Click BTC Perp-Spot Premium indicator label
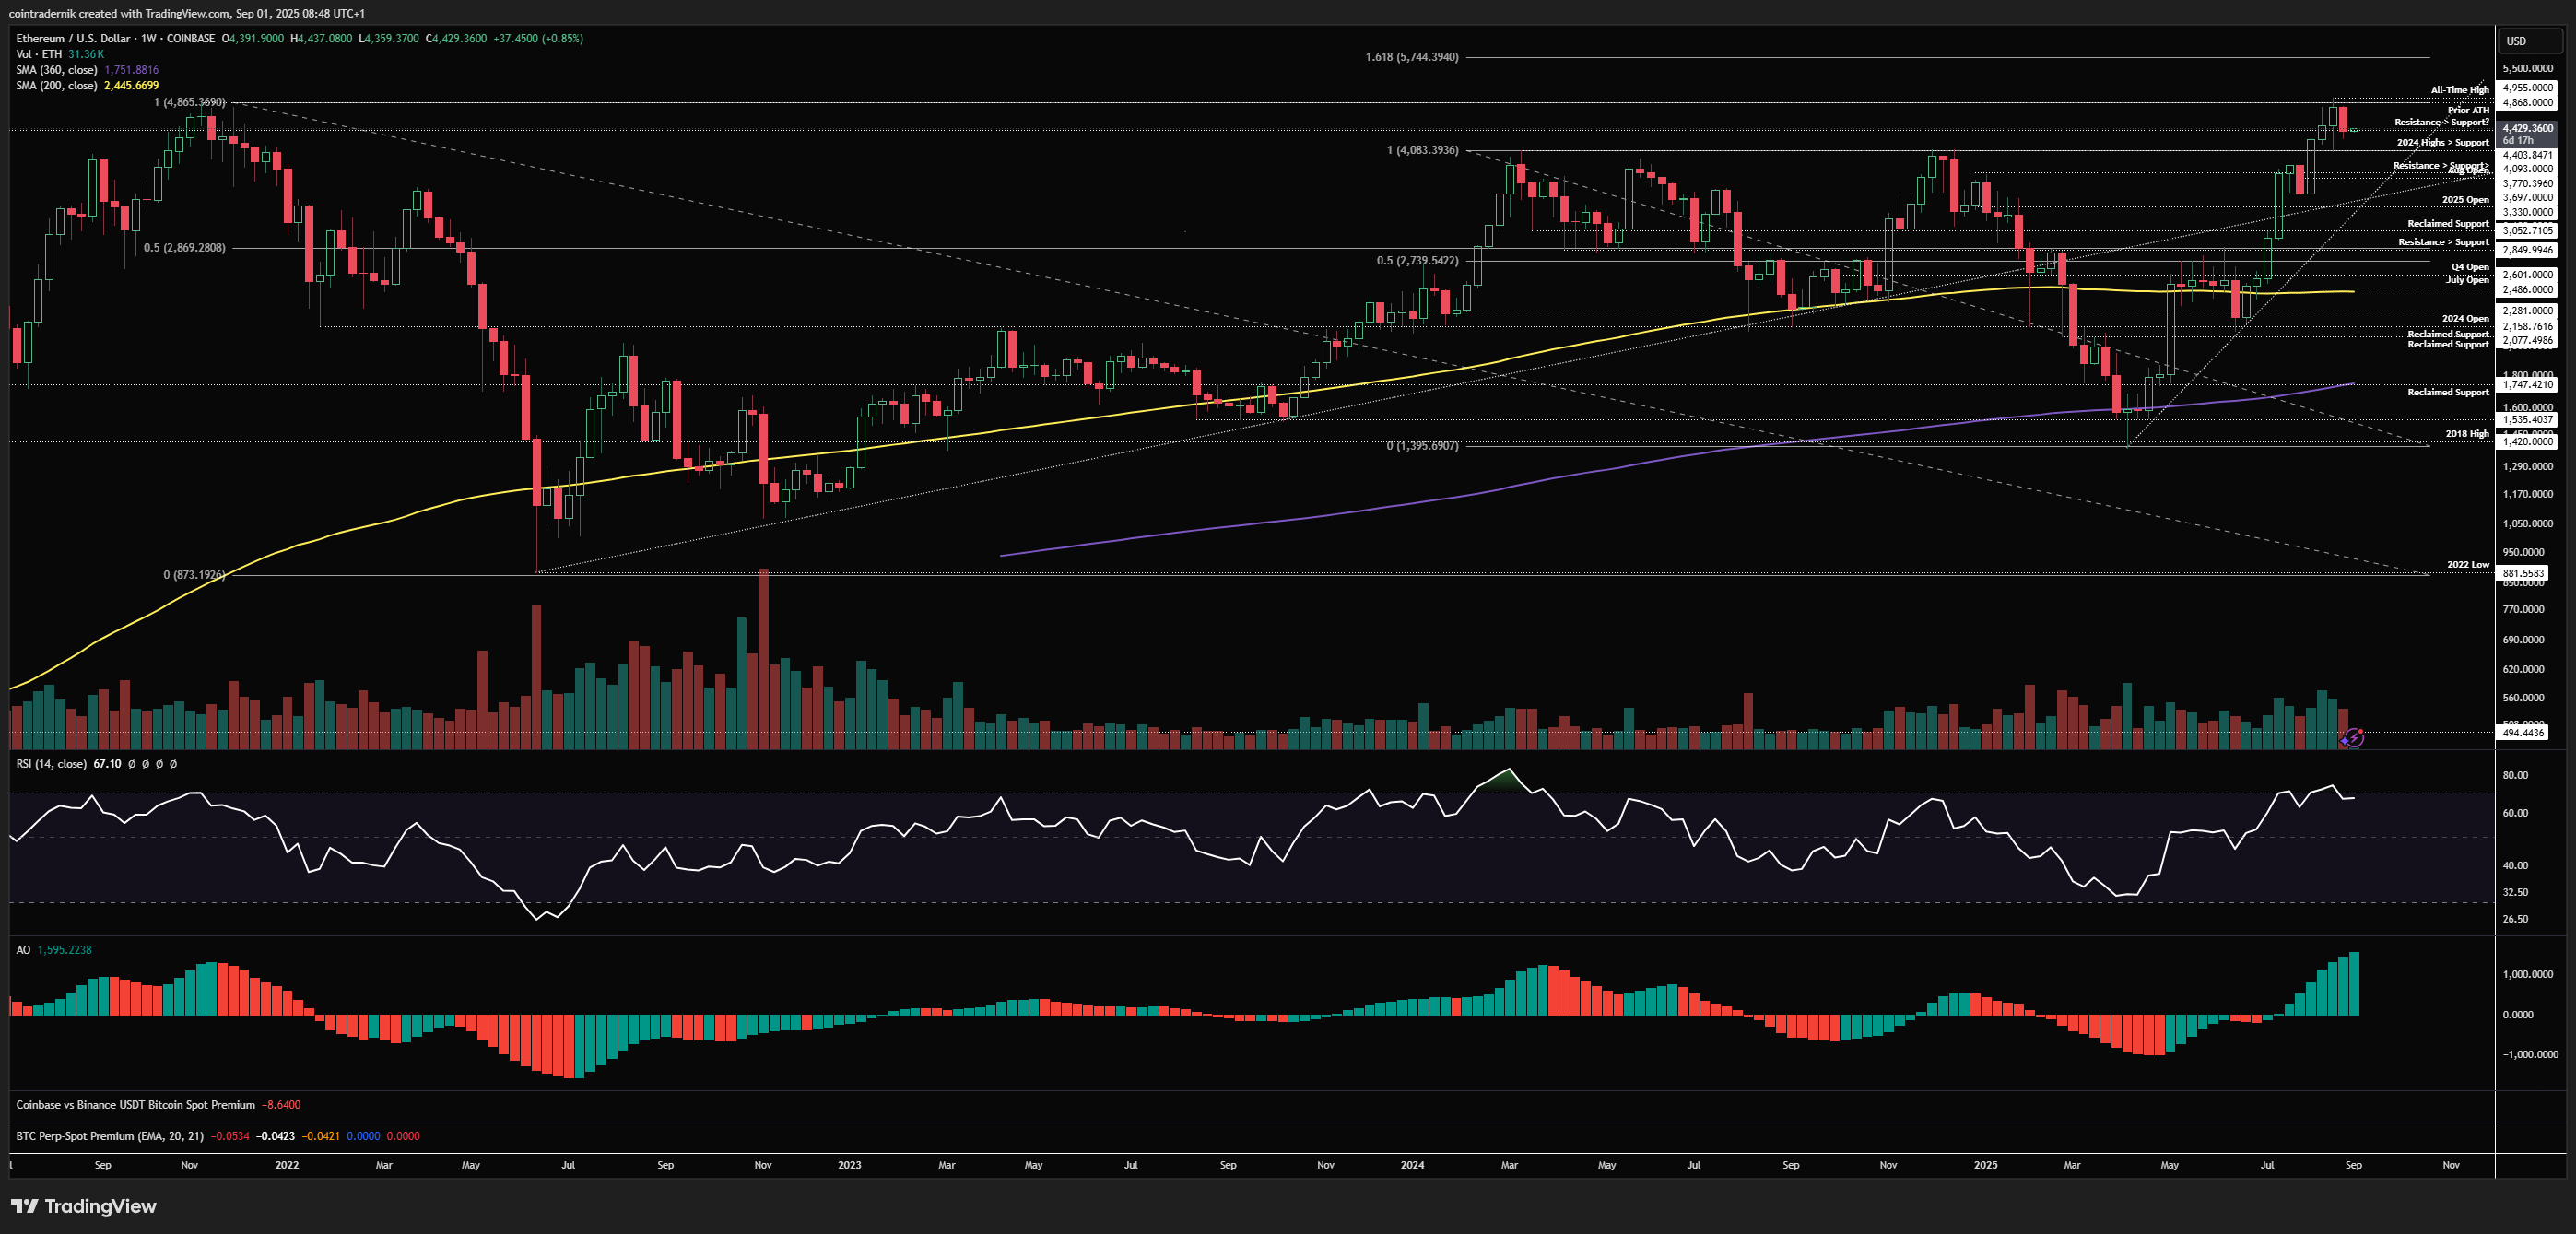2576x1234 pixels. click(110, 1136)
